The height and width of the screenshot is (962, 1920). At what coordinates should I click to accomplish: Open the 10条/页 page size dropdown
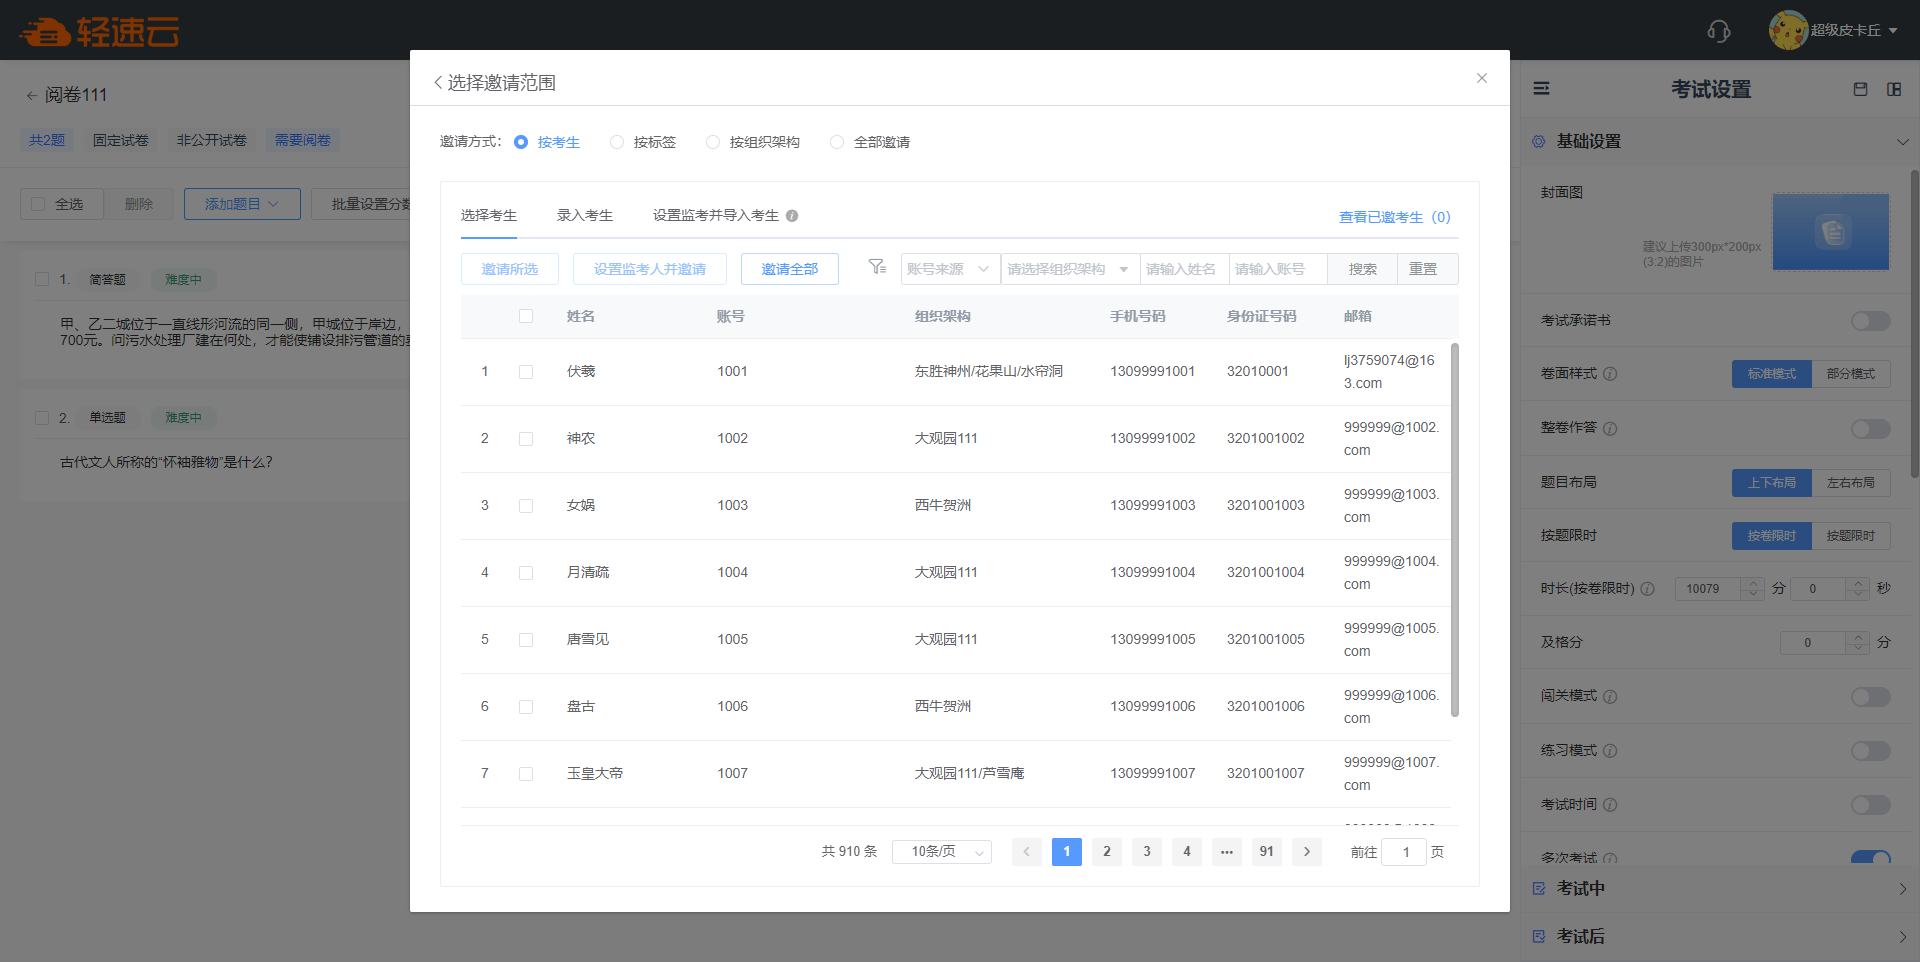click(941, 852)
